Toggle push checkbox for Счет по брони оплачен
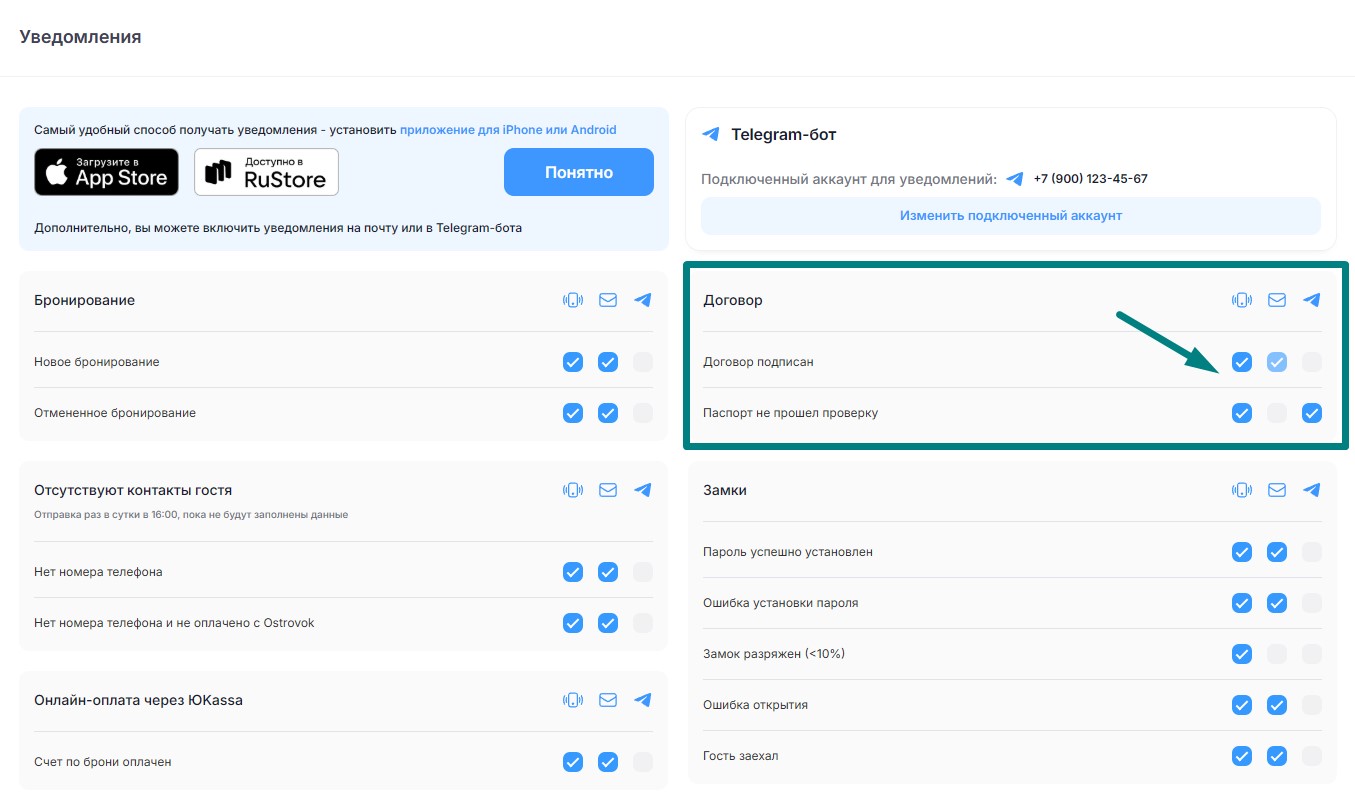Image resolution: width=1355 pixels, height=805 pixels. coord(573,762)
